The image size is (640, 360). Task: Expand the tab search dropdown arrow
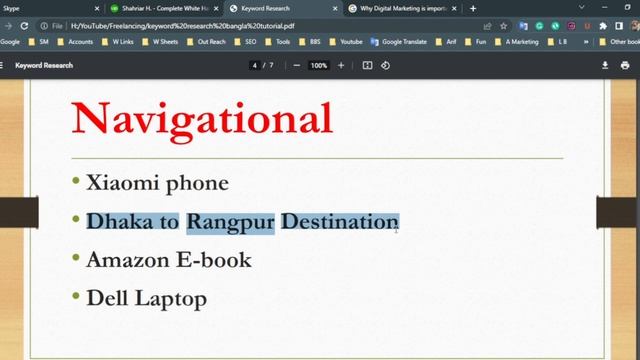point(582,7)
